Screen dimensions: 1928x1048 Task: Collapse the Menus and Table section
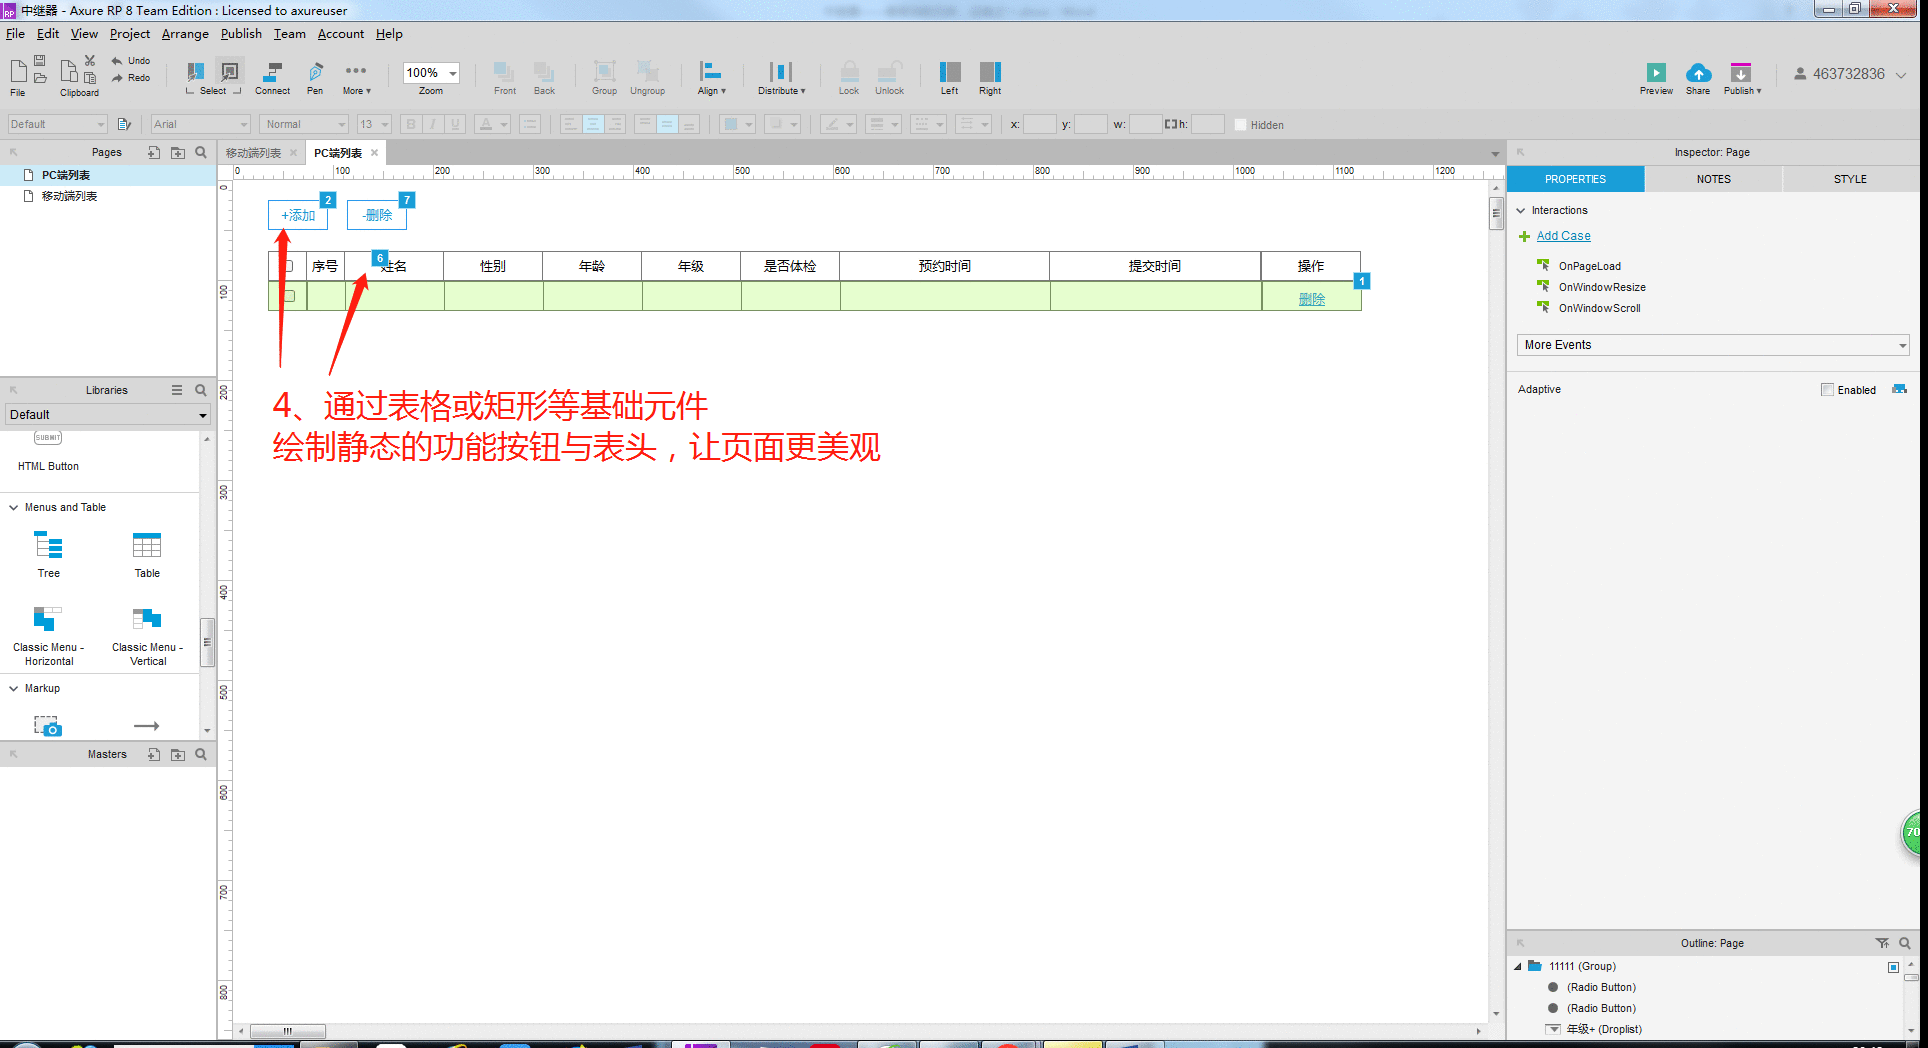click(14, 508)
